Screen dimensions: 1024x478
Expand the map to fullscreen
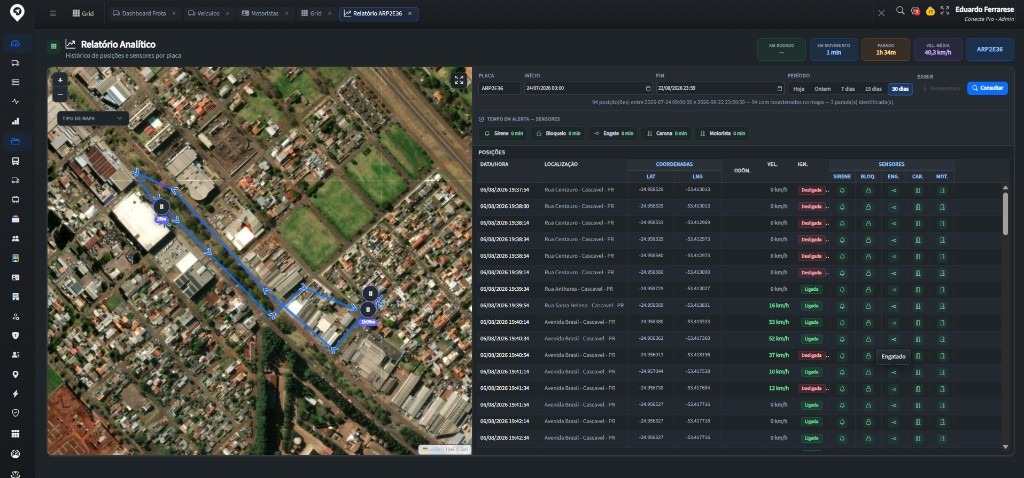(459, 80)
